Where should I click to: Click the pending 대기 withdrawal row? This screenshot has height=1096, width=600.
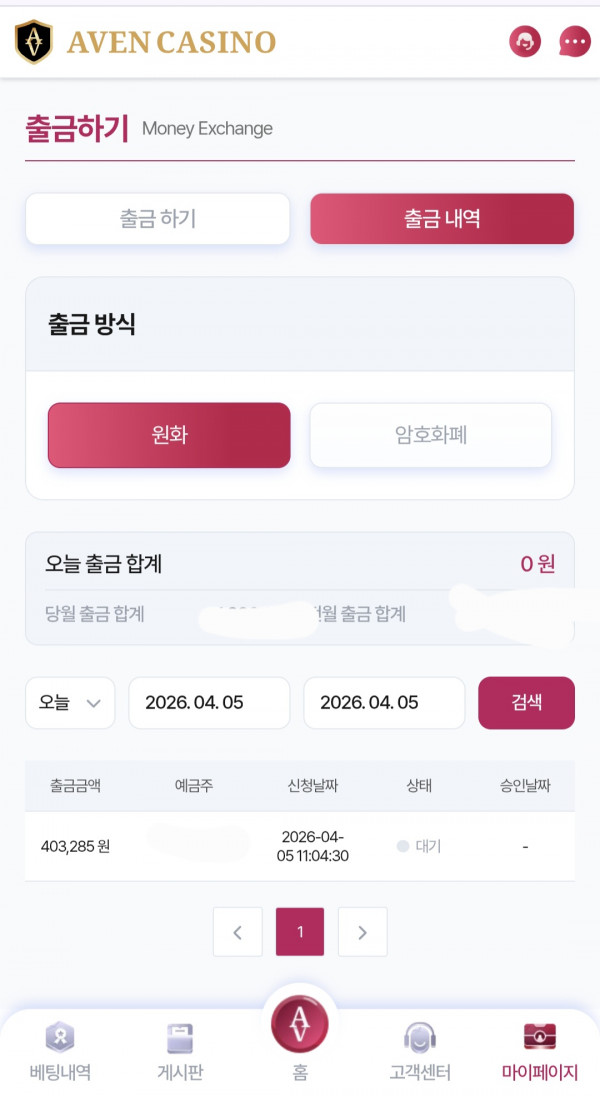[300, 846]
